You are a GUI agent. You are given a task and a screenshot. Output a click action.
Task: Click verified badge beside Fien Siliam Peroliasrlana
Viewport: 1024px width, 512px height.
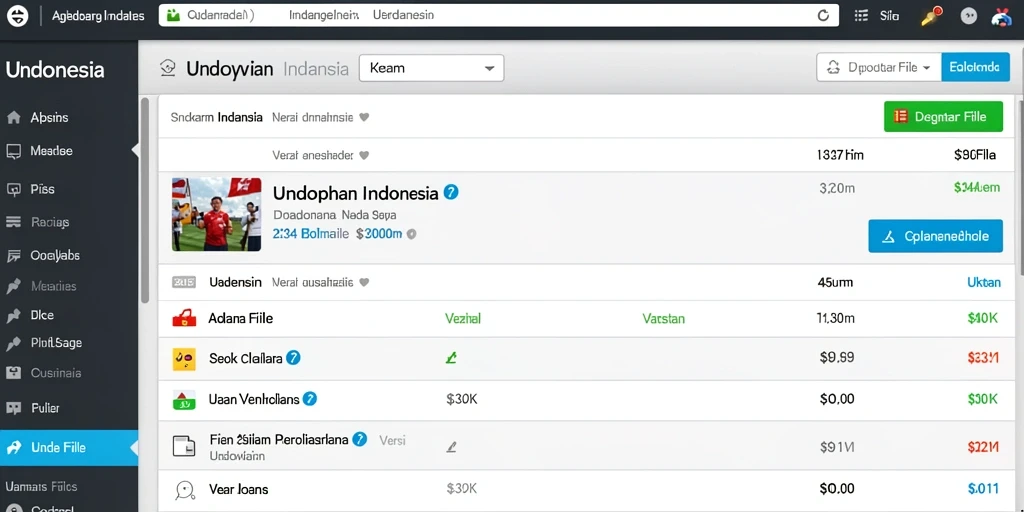pos(359,439)
